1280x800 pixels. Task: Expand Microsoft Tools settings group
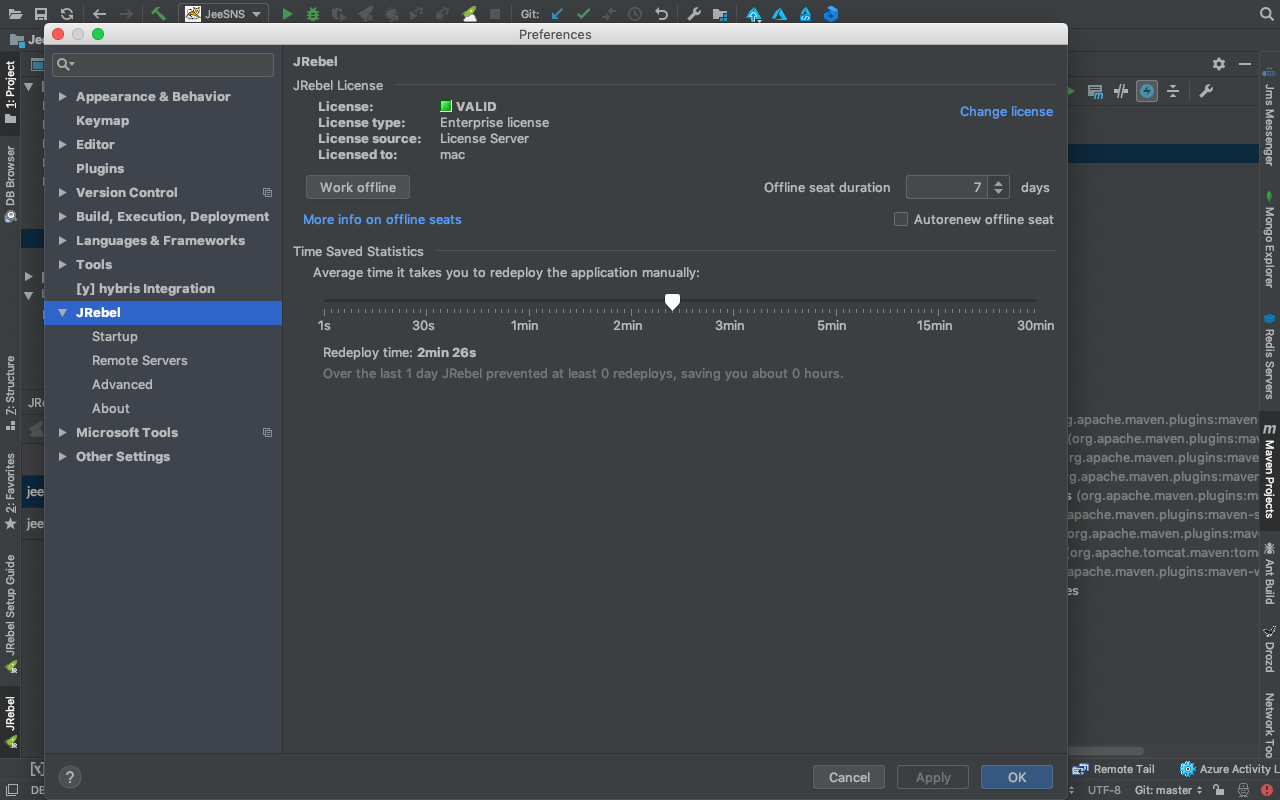coord(63,432)
